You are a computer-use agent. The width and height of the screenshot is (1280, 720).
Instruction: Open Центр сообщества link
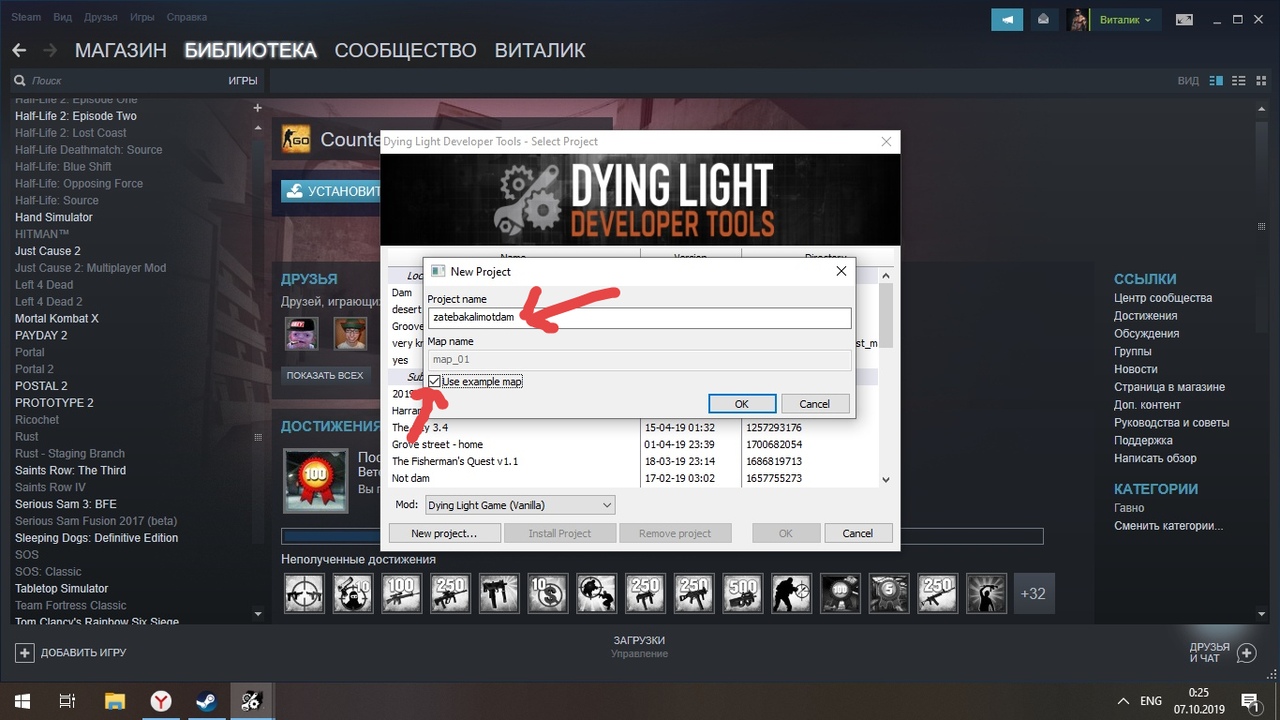point(1163,298)
